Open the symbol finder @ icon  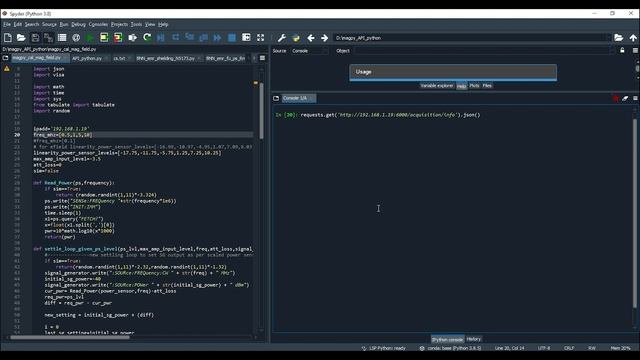[76, 38]
